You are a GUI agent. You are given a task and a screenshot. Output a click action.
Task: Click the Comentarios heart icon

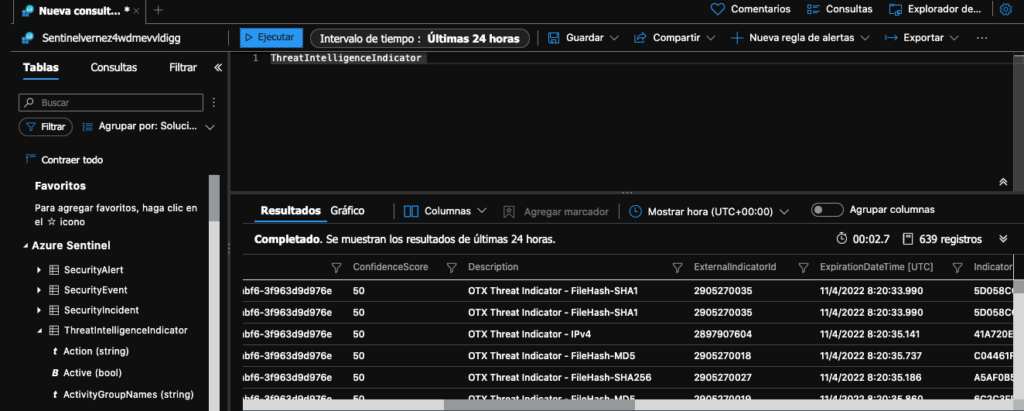pyautogui.click(x=716, y=9)
